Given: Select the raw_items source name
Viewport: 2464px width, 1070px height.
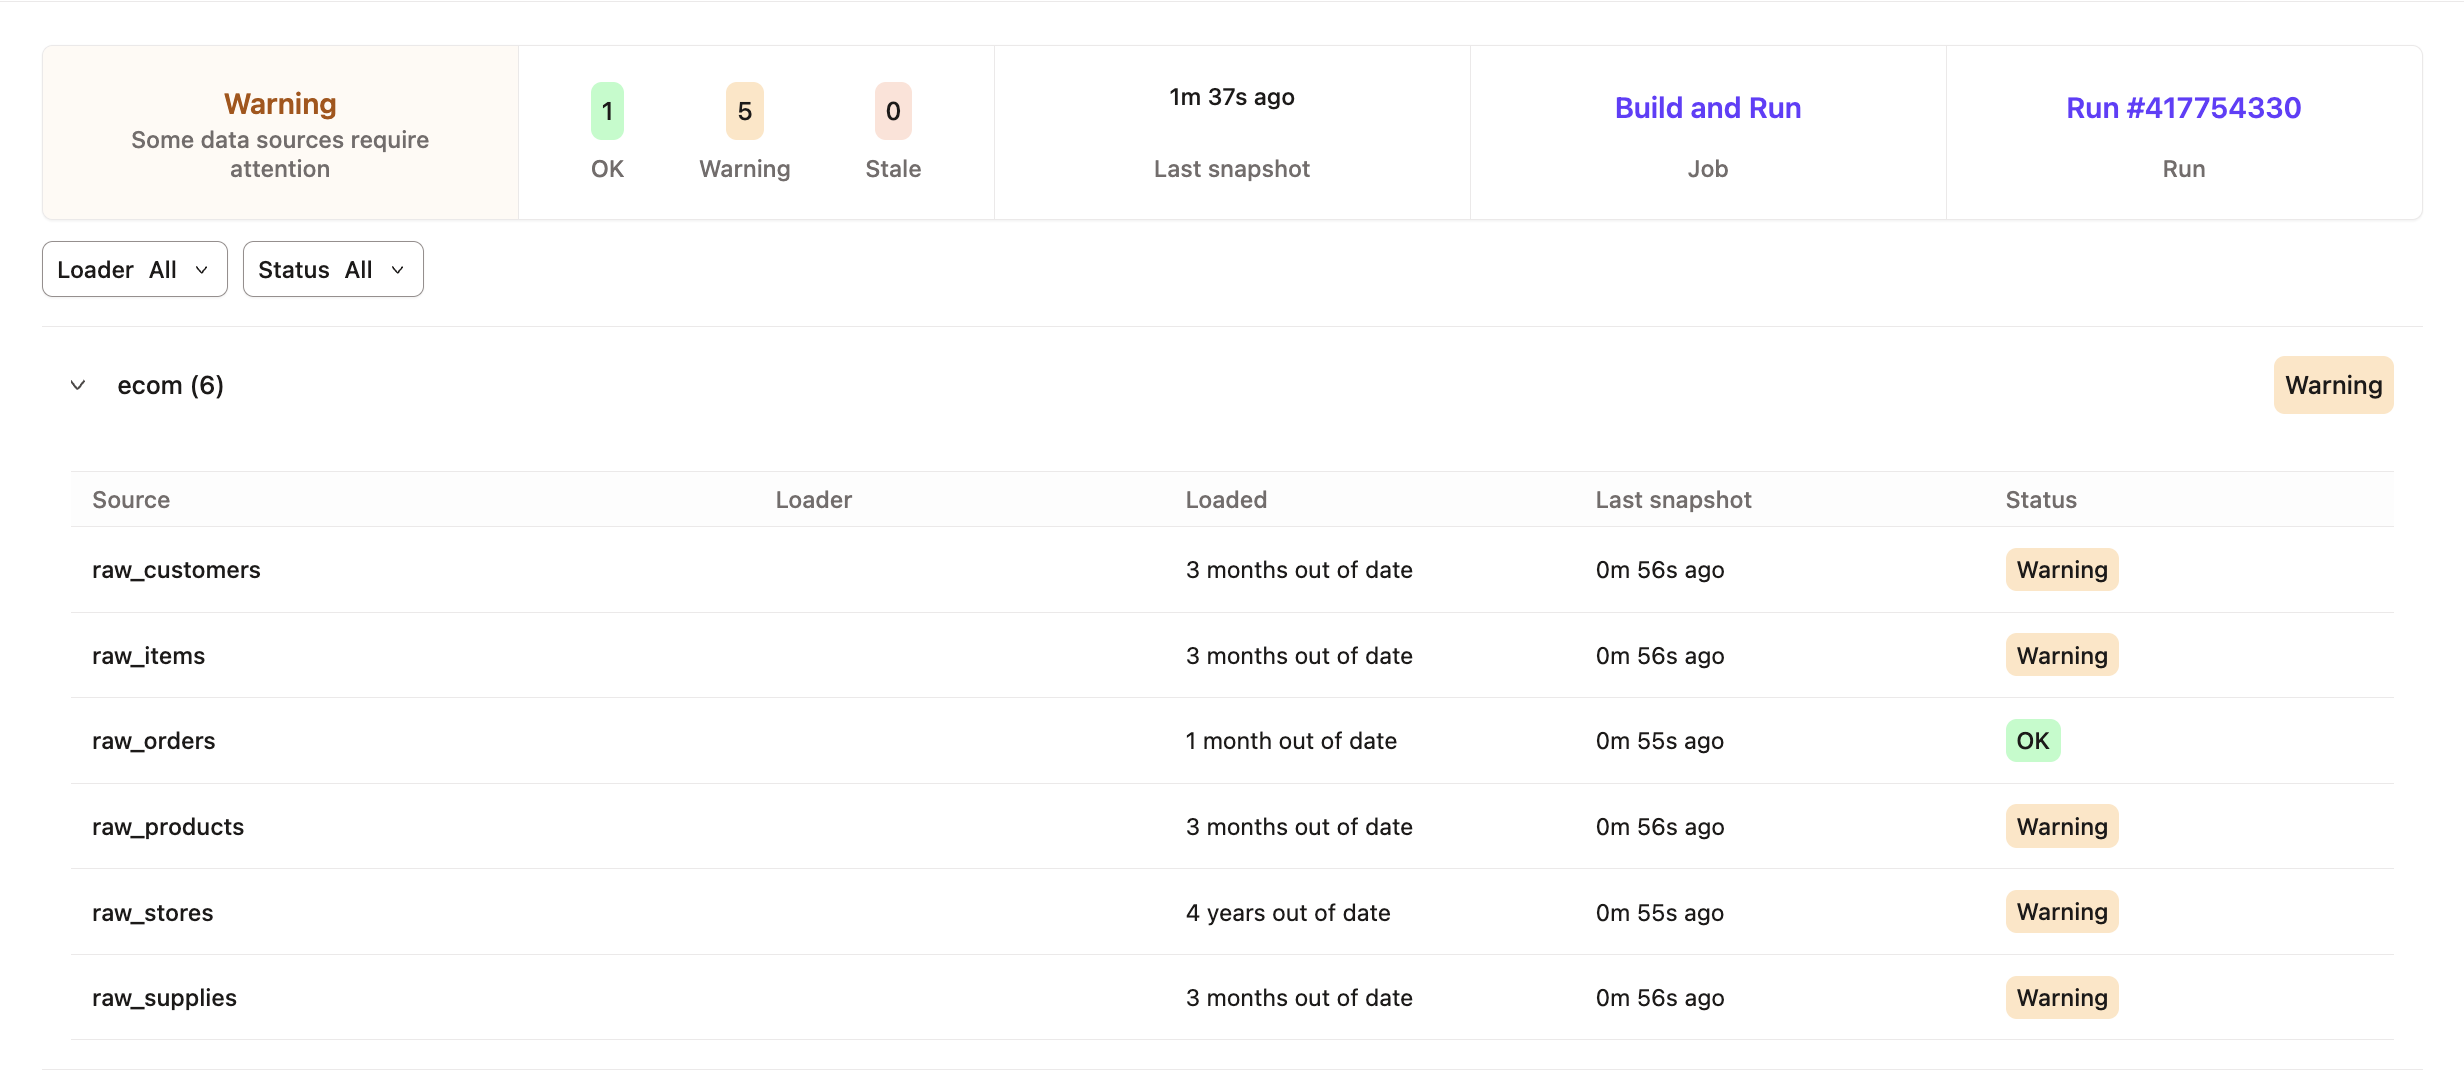Looking at the screenshot, I should 148,656.
